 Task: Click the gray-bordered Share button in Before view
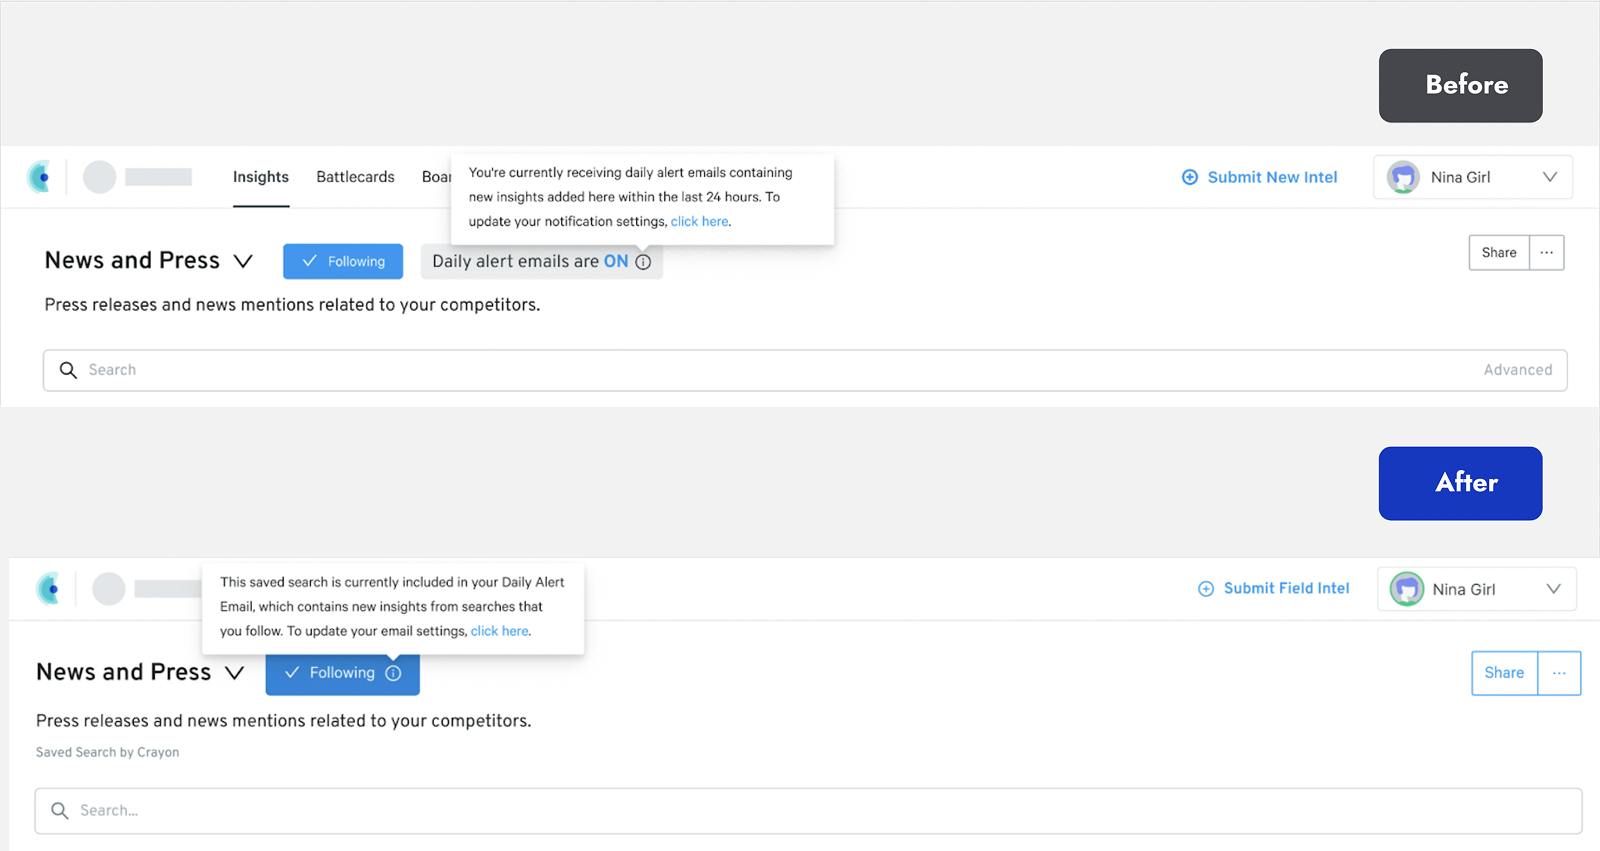point(1498,253)
